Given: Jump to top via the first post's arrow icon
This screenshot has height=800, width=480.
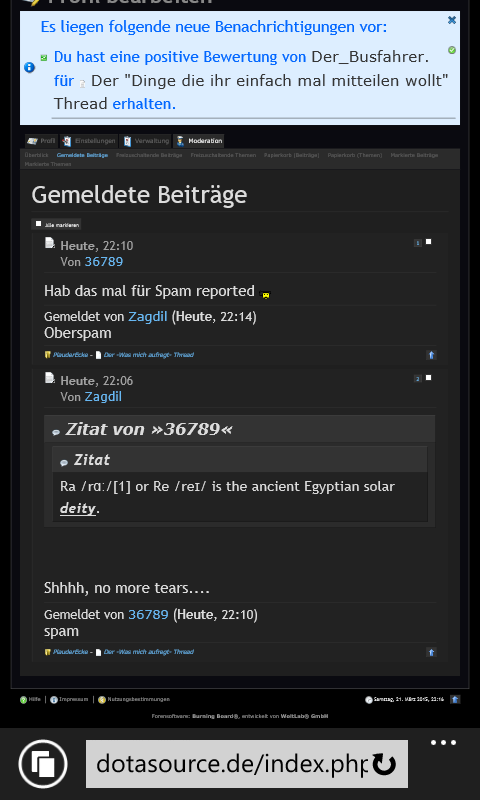Looking at the screenshot, I should pos(431,355).
